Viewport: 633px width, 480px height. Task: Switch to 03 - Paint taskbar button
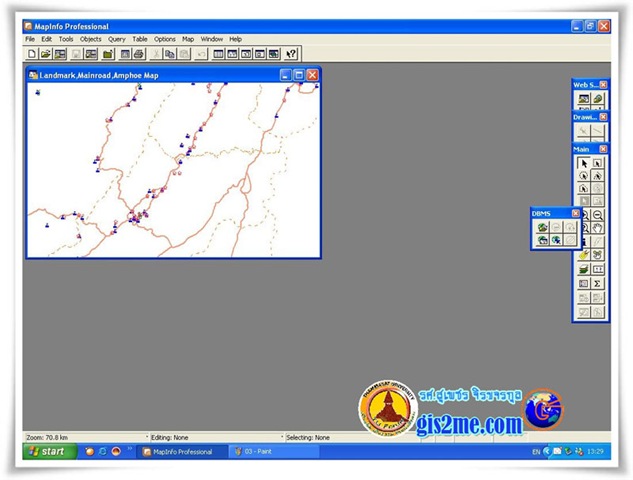(x=274, y=451)
